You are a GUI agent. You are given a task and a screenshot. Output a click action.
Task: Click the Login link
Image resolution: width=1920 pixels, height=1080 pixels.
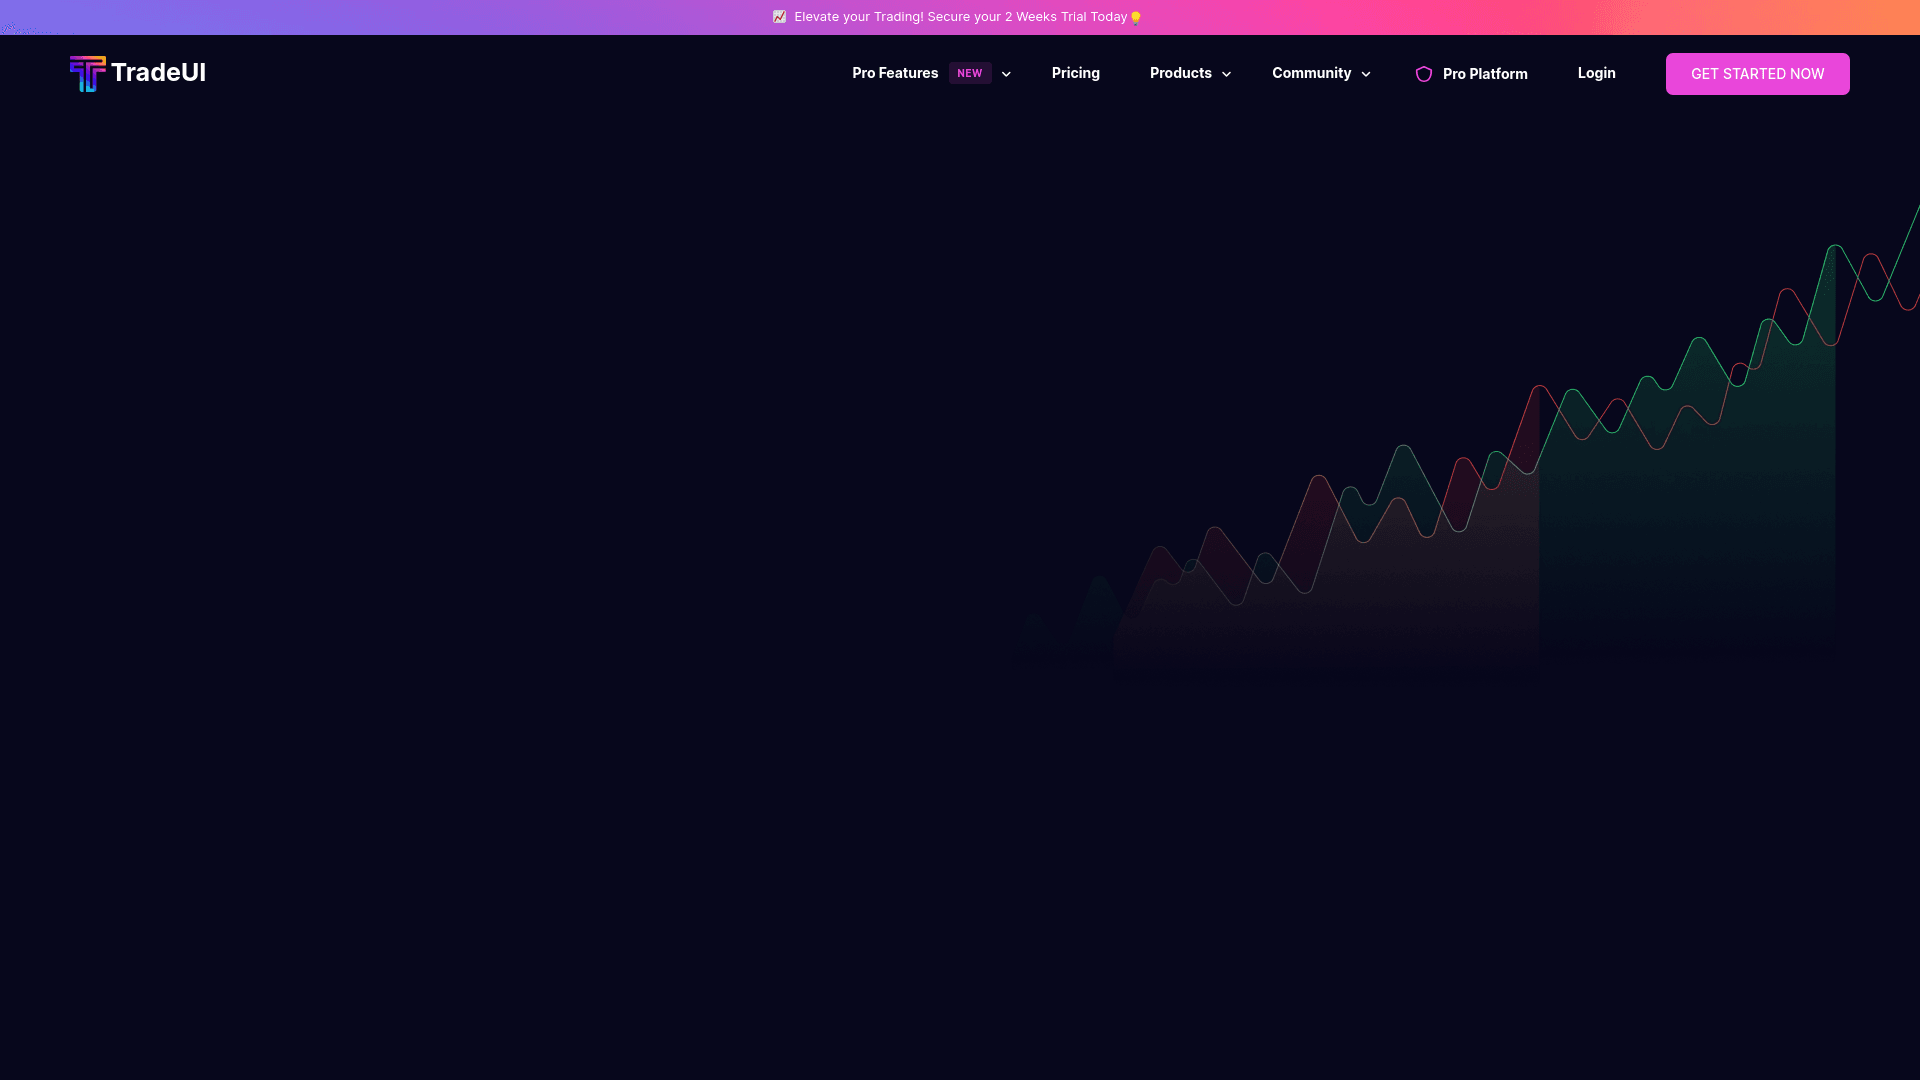(x=1596, y=73)
